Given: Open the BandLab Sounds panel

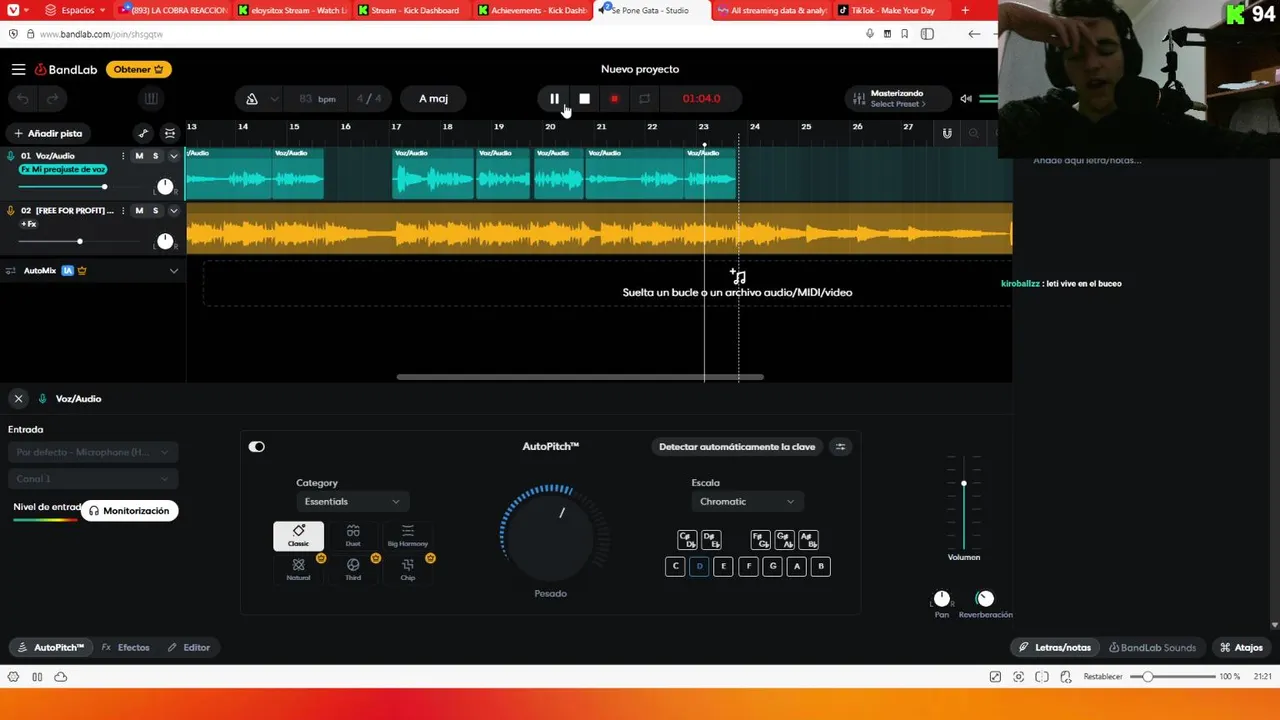Looking at the screenshot, I should click(1152, 648).
